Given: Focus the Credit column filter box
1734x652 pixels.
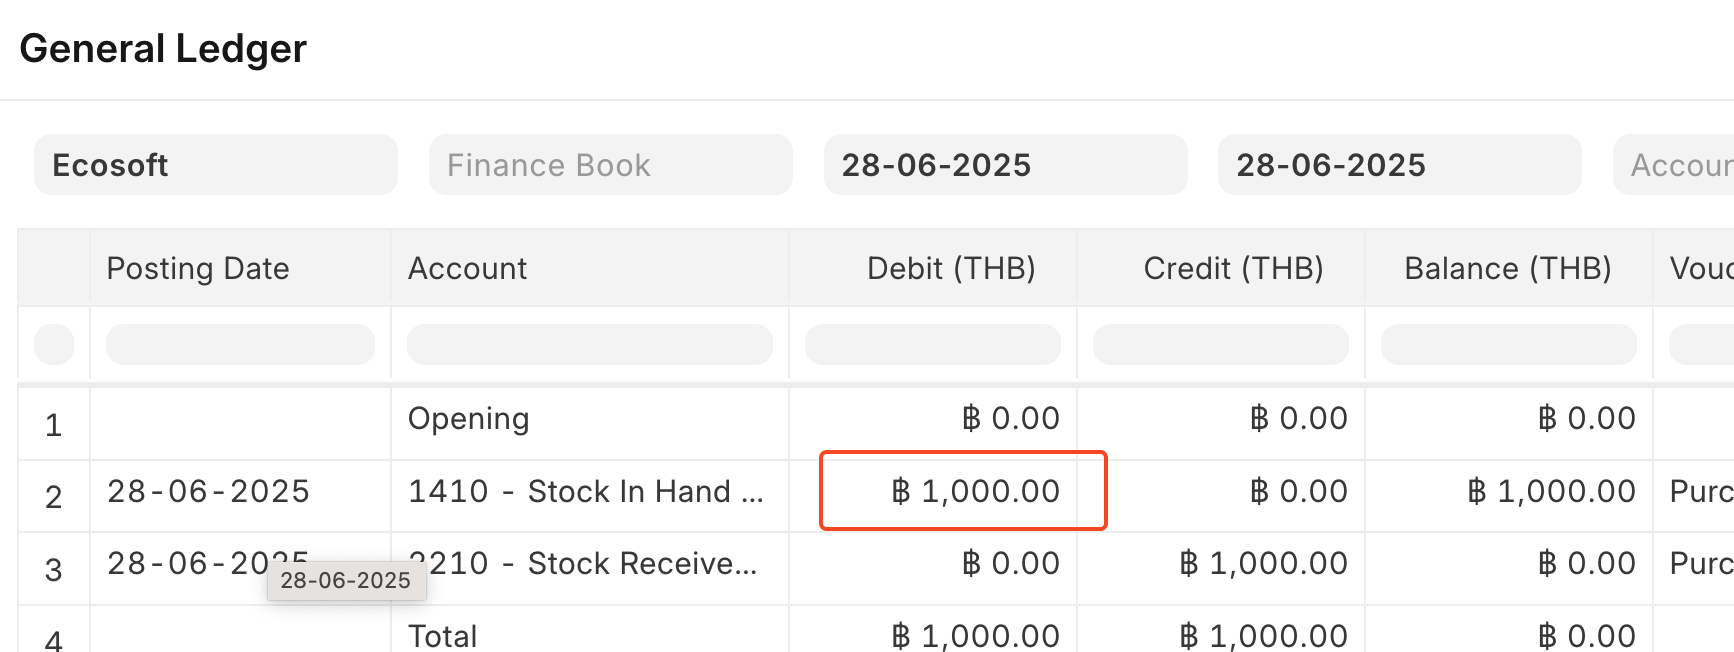Looking at the screenshot, I should pyautogui.click(x=1221, y=344).
